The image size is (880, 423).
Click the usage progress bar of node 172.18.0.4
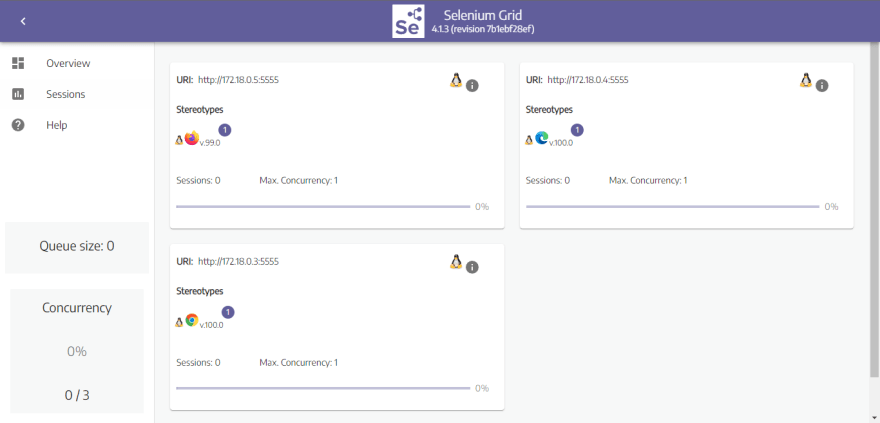point(672,207)
